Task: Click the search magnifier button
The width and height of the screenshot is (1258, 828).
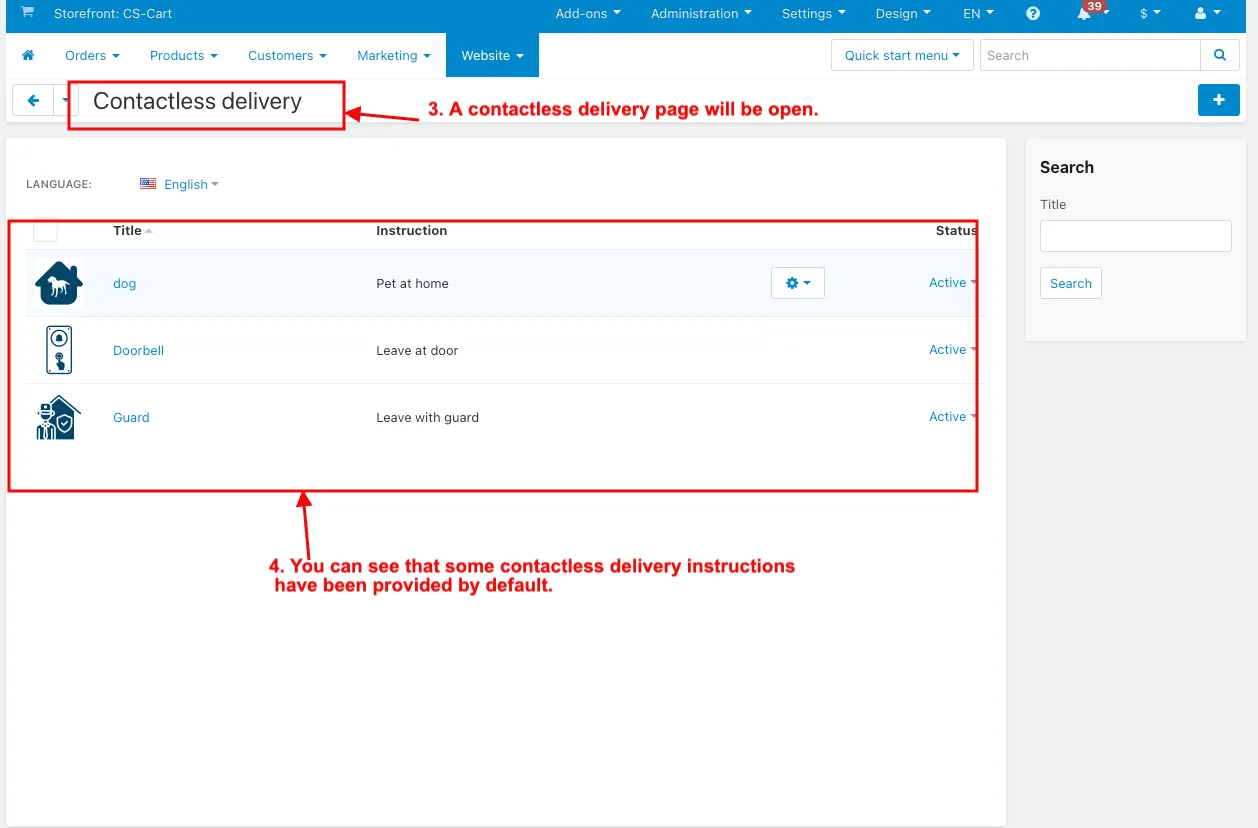Action: tap(1220, 56)
